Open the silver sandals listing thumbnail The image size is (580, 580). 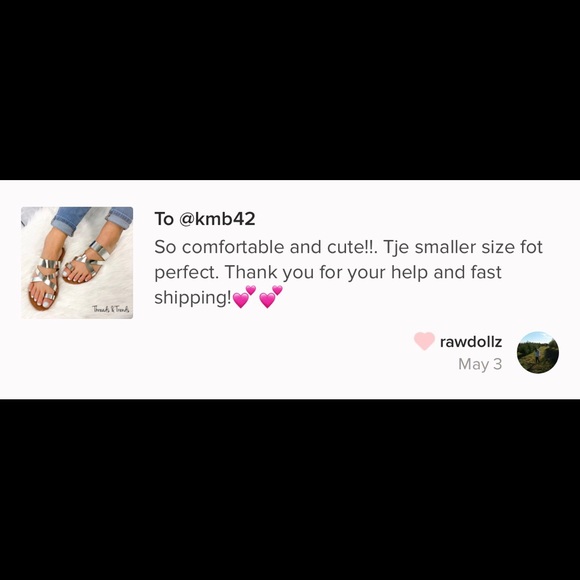click(77, 263)
